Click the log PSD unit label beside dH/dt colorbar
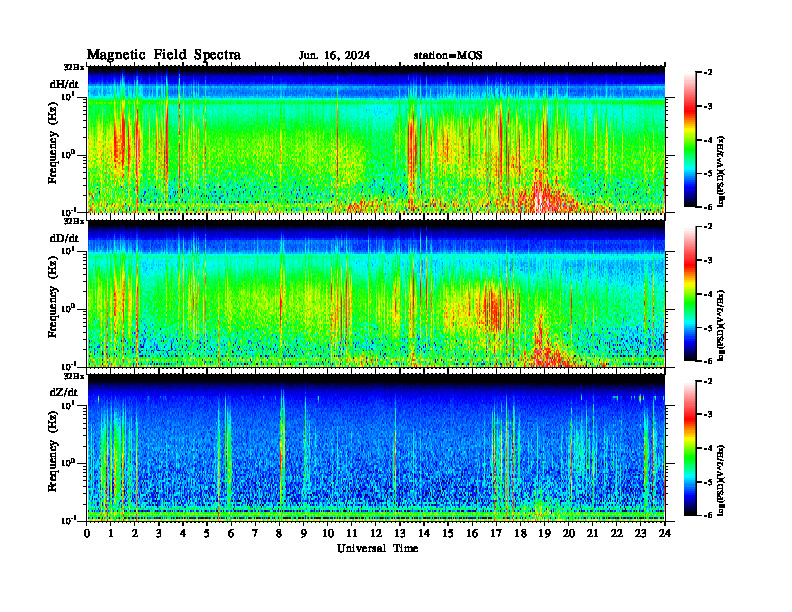Image resolution: width=792 pixels, height=612 pixels. [722, 171]
